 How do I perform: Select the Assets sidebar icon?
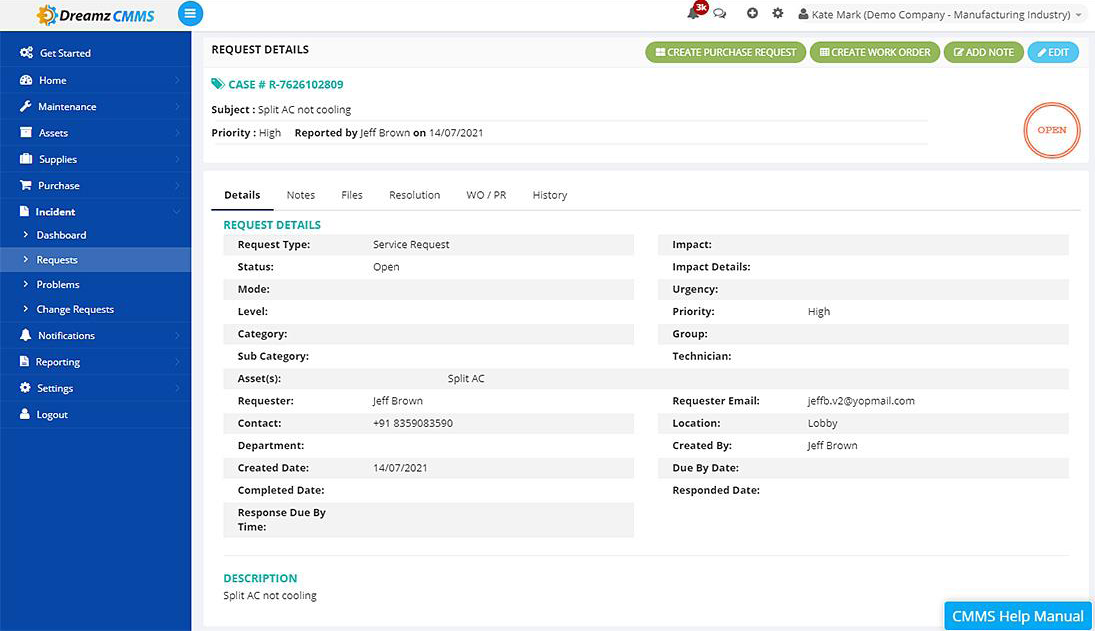click(x=25, y=132)
